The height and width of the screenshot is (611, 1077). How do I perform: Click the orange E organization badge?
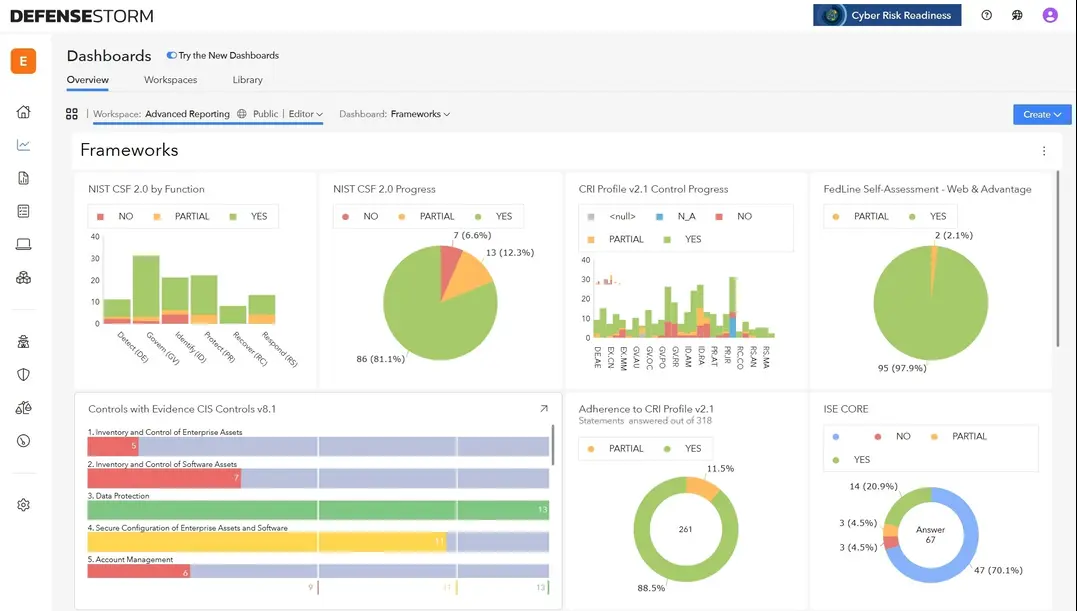pos(23,61)
